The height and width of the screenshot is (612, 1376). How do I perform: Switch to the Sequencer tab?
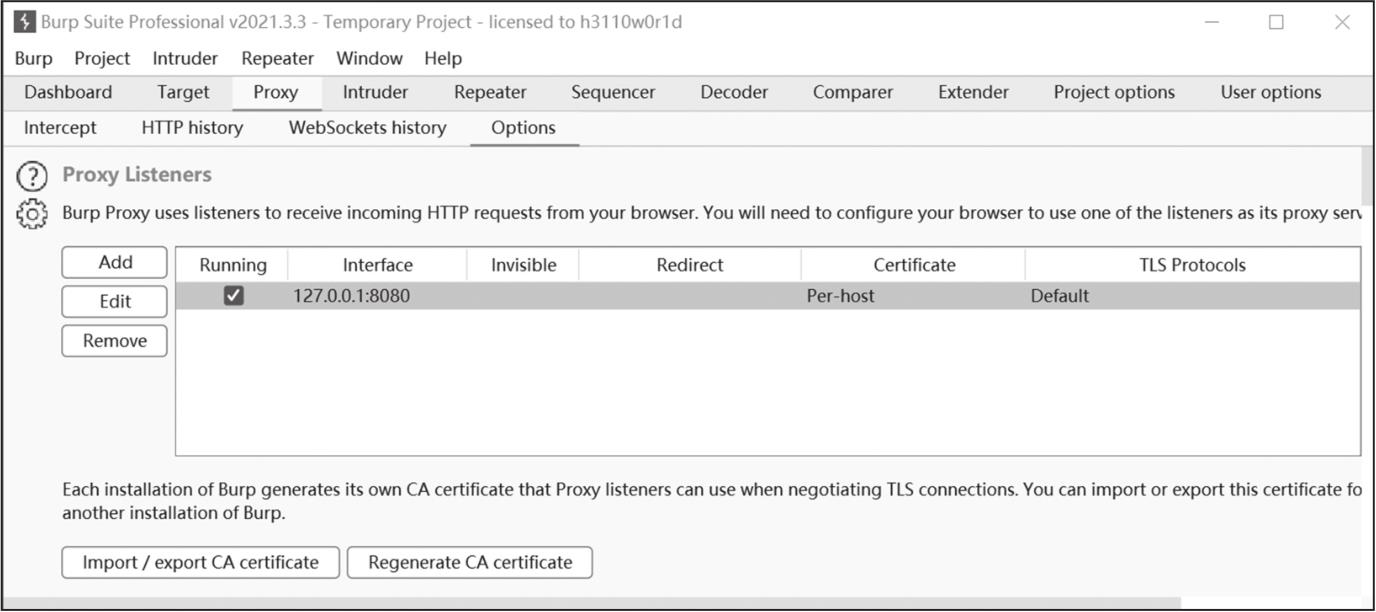pyautogui.click(x=613, y=92)
